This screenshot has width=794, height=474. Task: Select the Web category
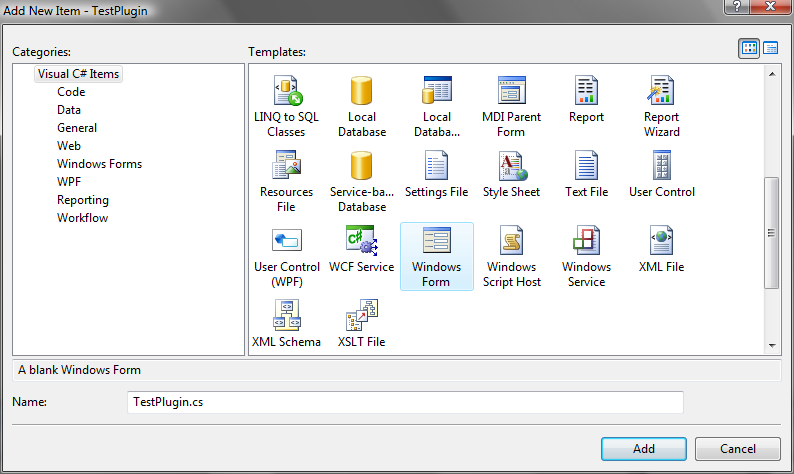(69, 146)
